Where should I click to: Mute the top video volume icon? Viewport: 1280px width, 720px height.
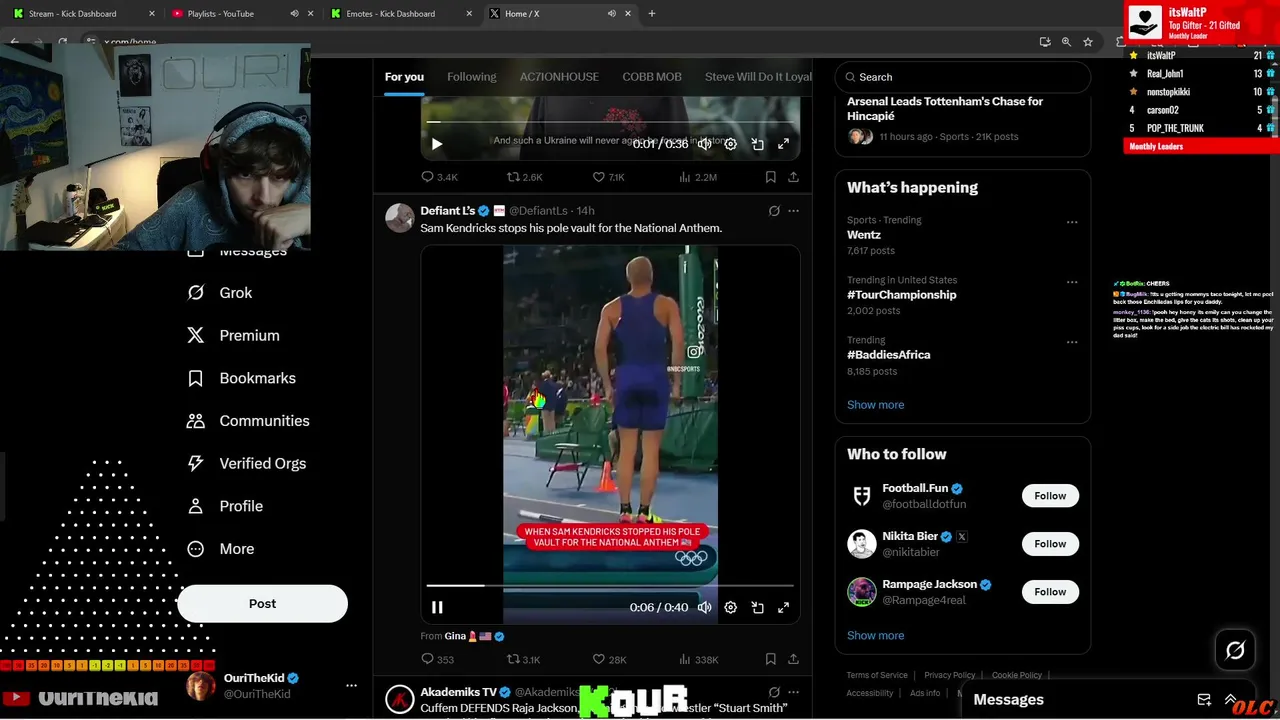[x=705, y=144]
